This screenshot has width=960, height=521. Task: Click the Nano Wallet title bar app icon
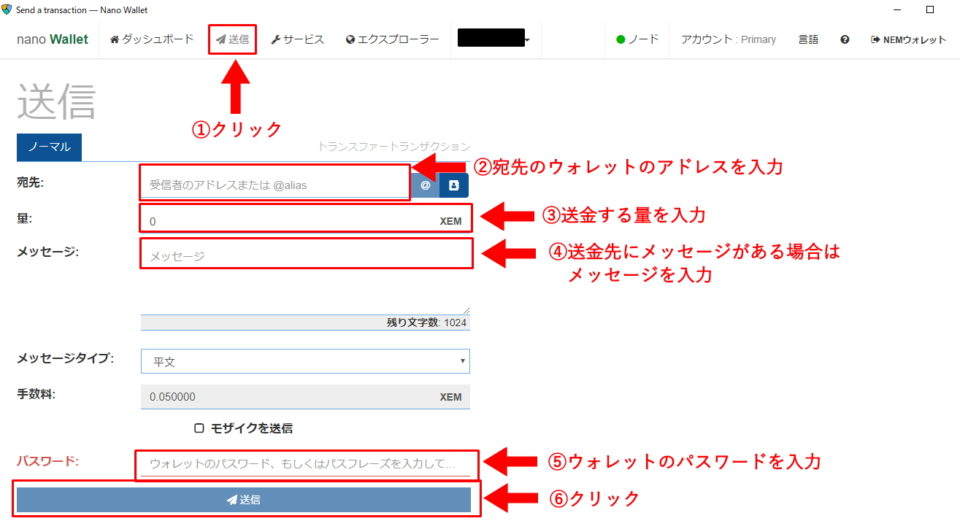point(7,9)
